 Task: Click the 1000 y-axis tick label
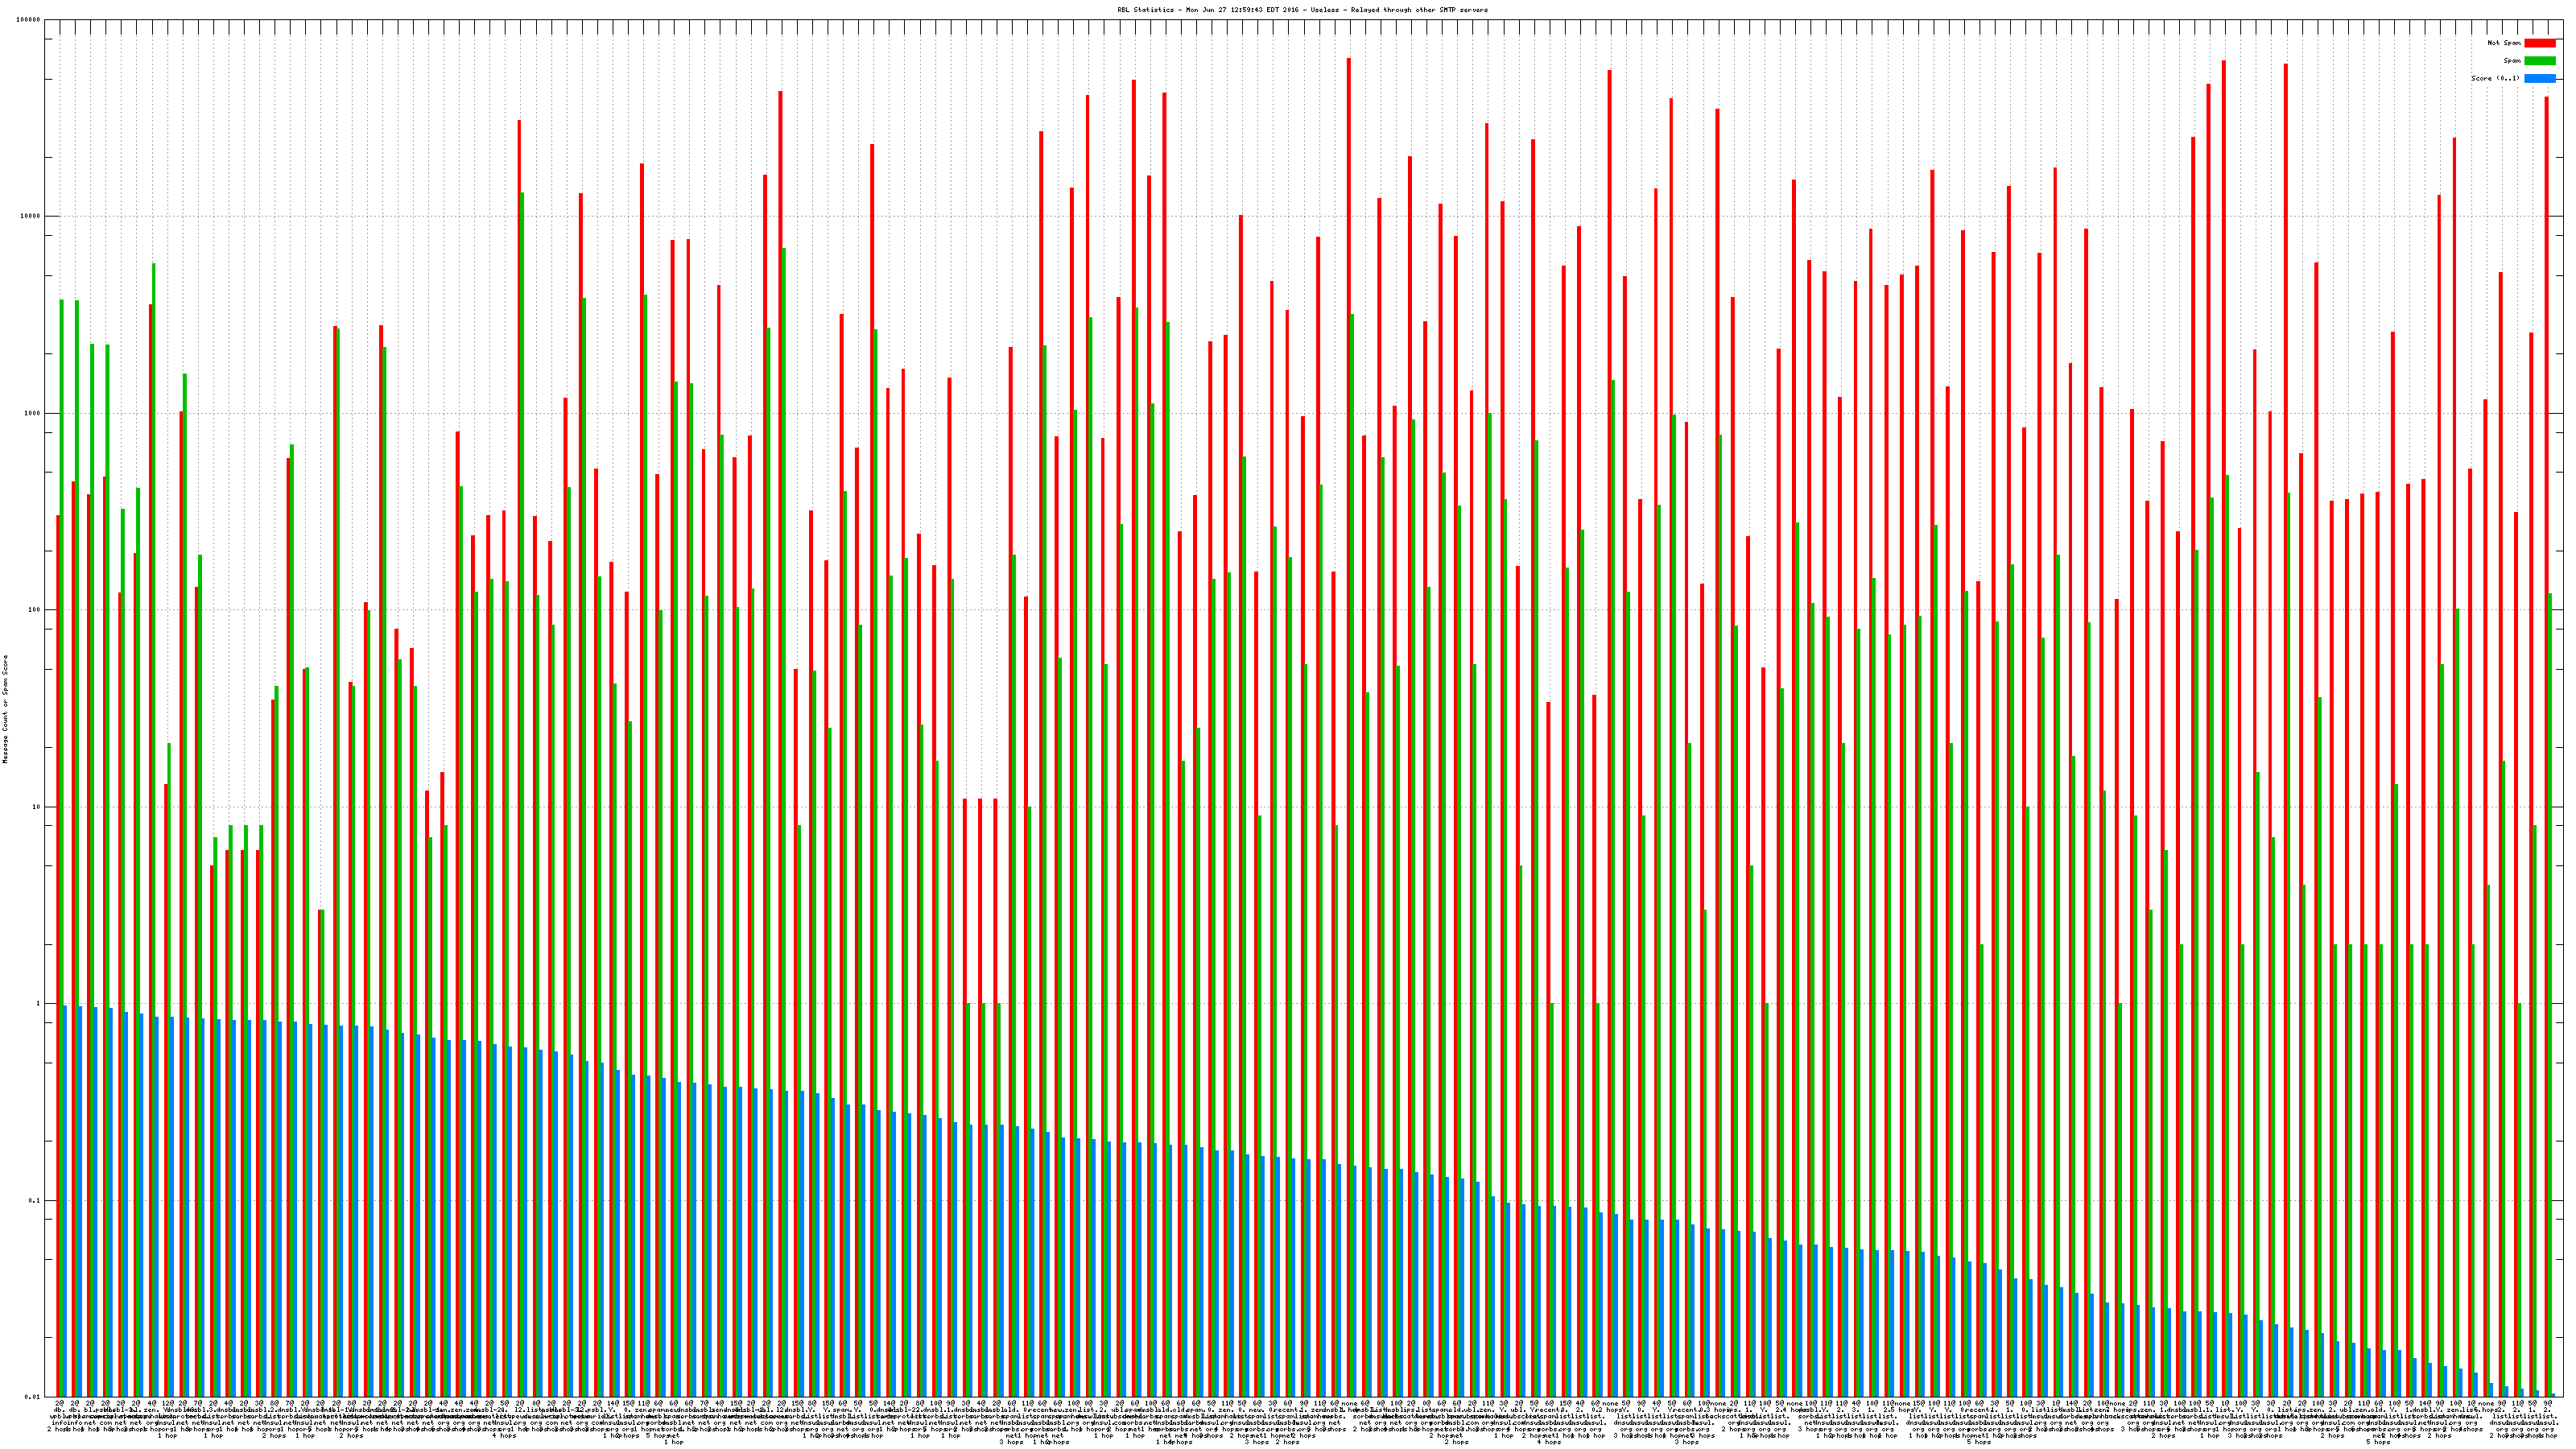click(x=34, y=414)
